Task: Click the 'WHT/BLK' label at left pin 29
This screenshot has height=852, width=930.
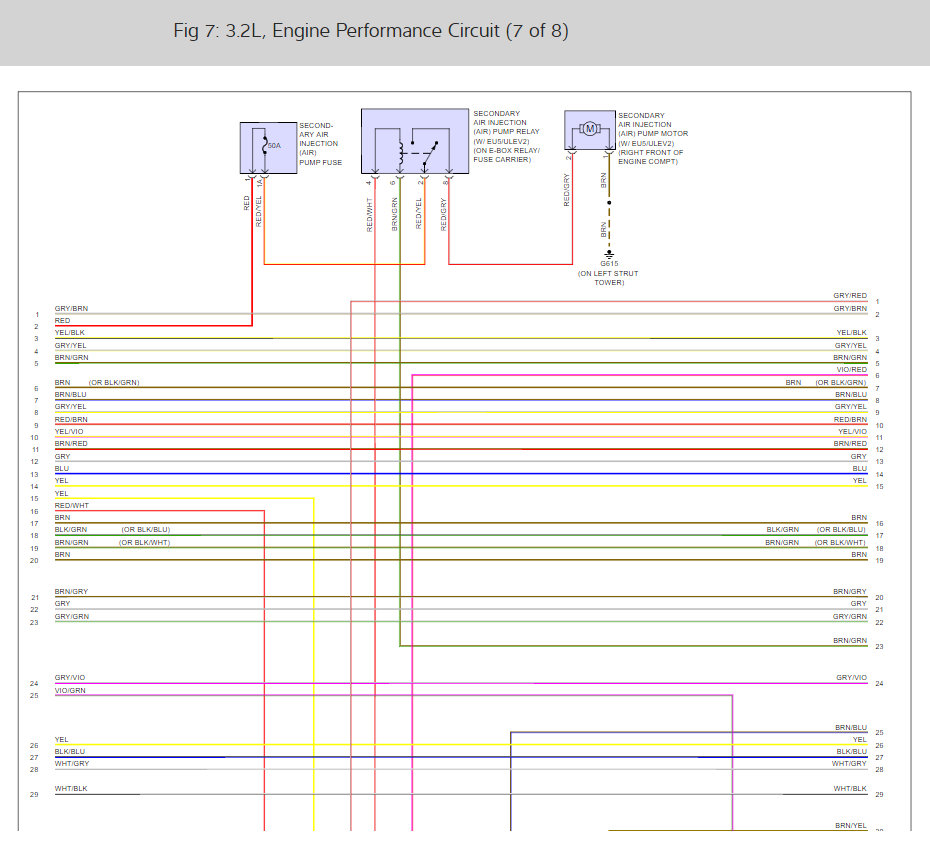Action: coord(71,789)
